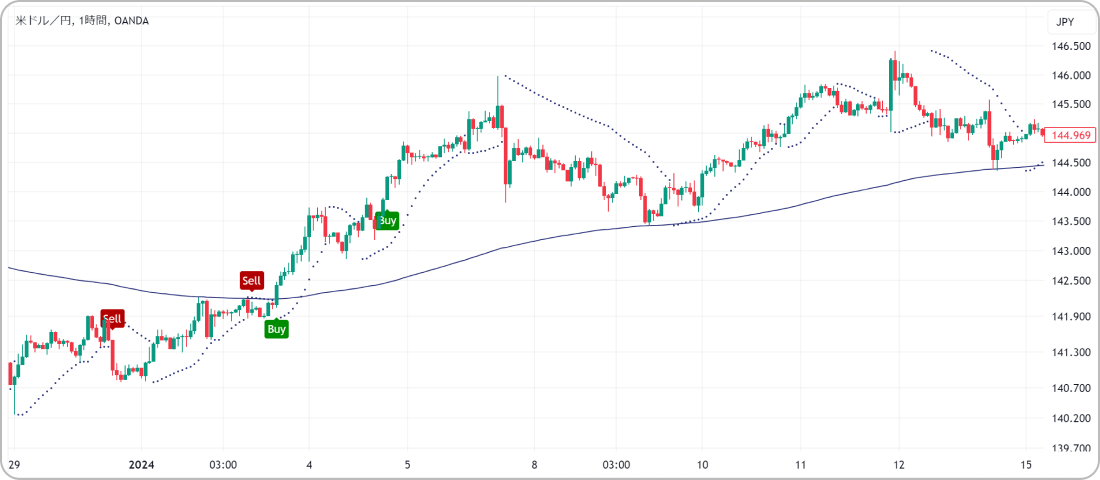
Task: Select the Buy signal marker near 143.500
Action: pos(388,220)
